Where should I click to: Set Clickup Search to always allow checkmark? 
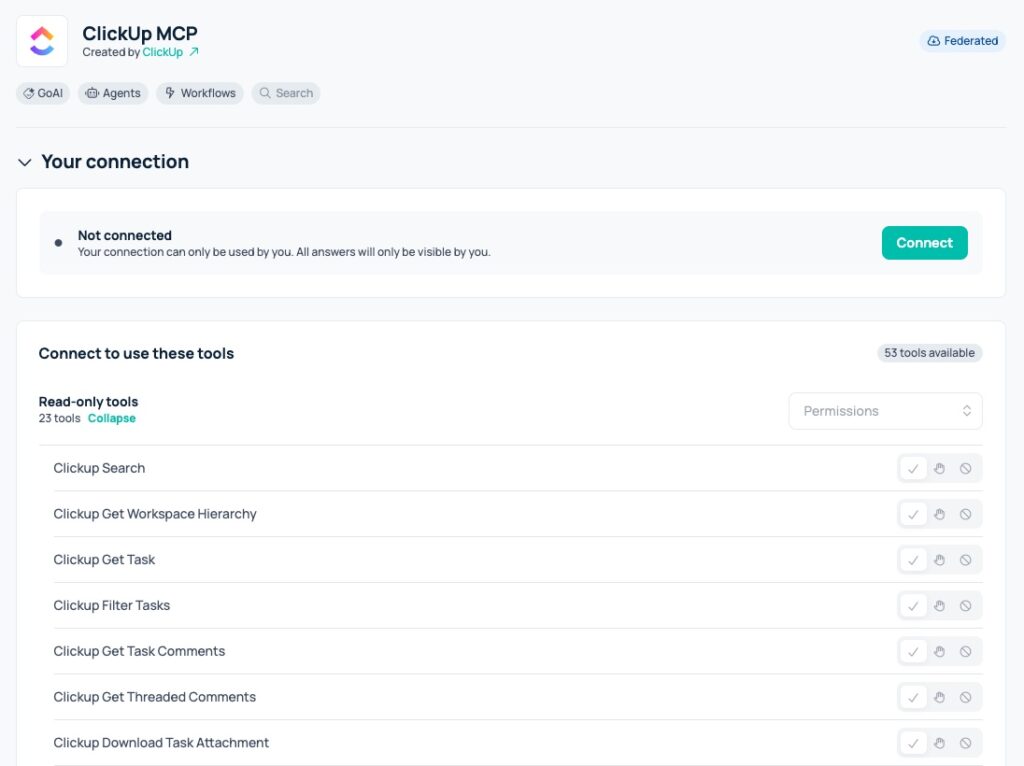point(913,468)
